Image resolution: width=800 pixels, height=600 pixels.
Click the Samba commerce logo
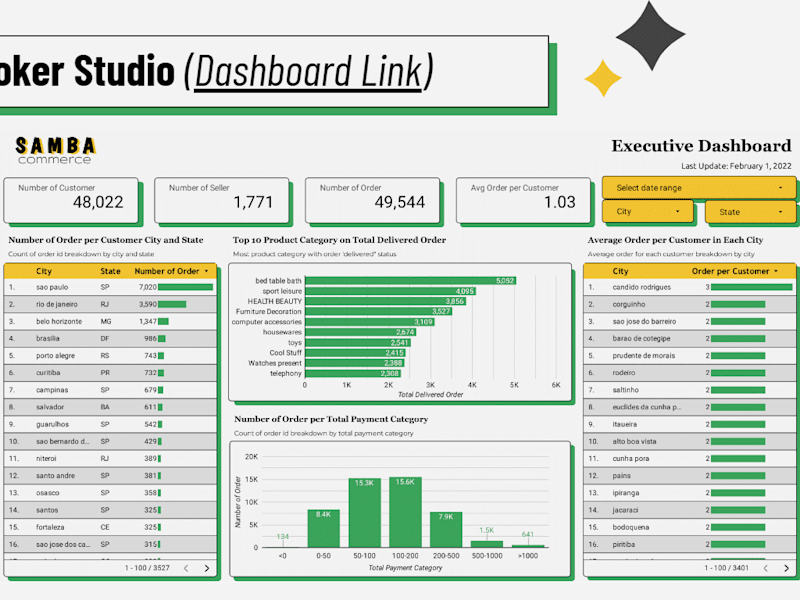coord(55,150)
